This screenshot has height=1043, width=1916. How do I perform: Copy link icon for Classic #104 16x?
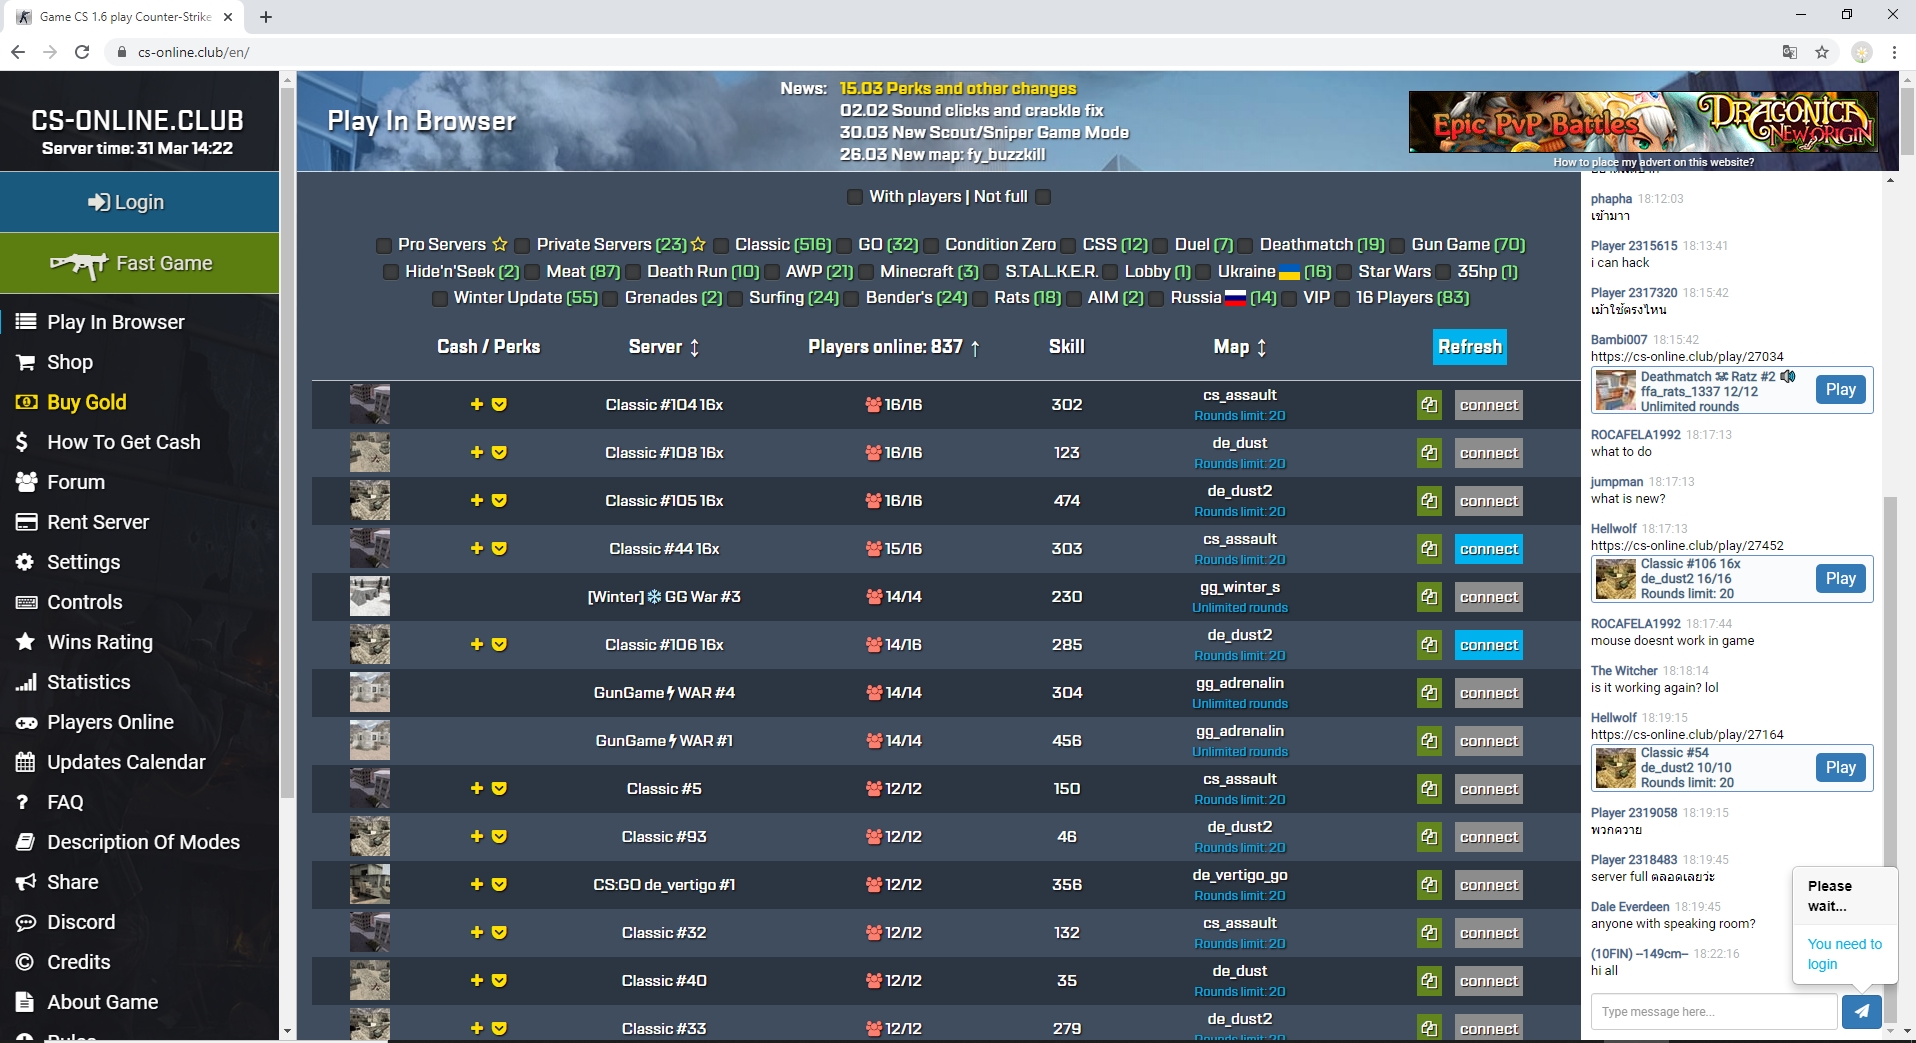point(1429,405)
